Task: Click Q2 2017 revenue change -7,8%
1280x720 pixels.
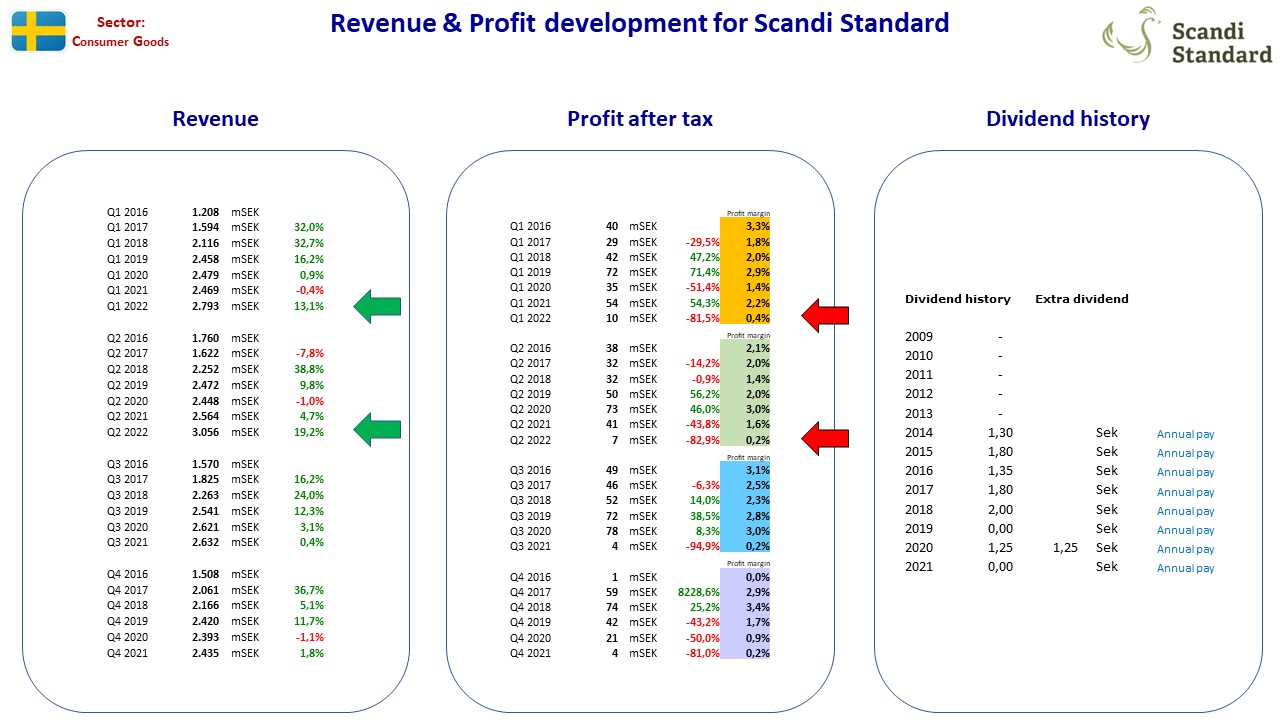Action: [x=309, y=353]
